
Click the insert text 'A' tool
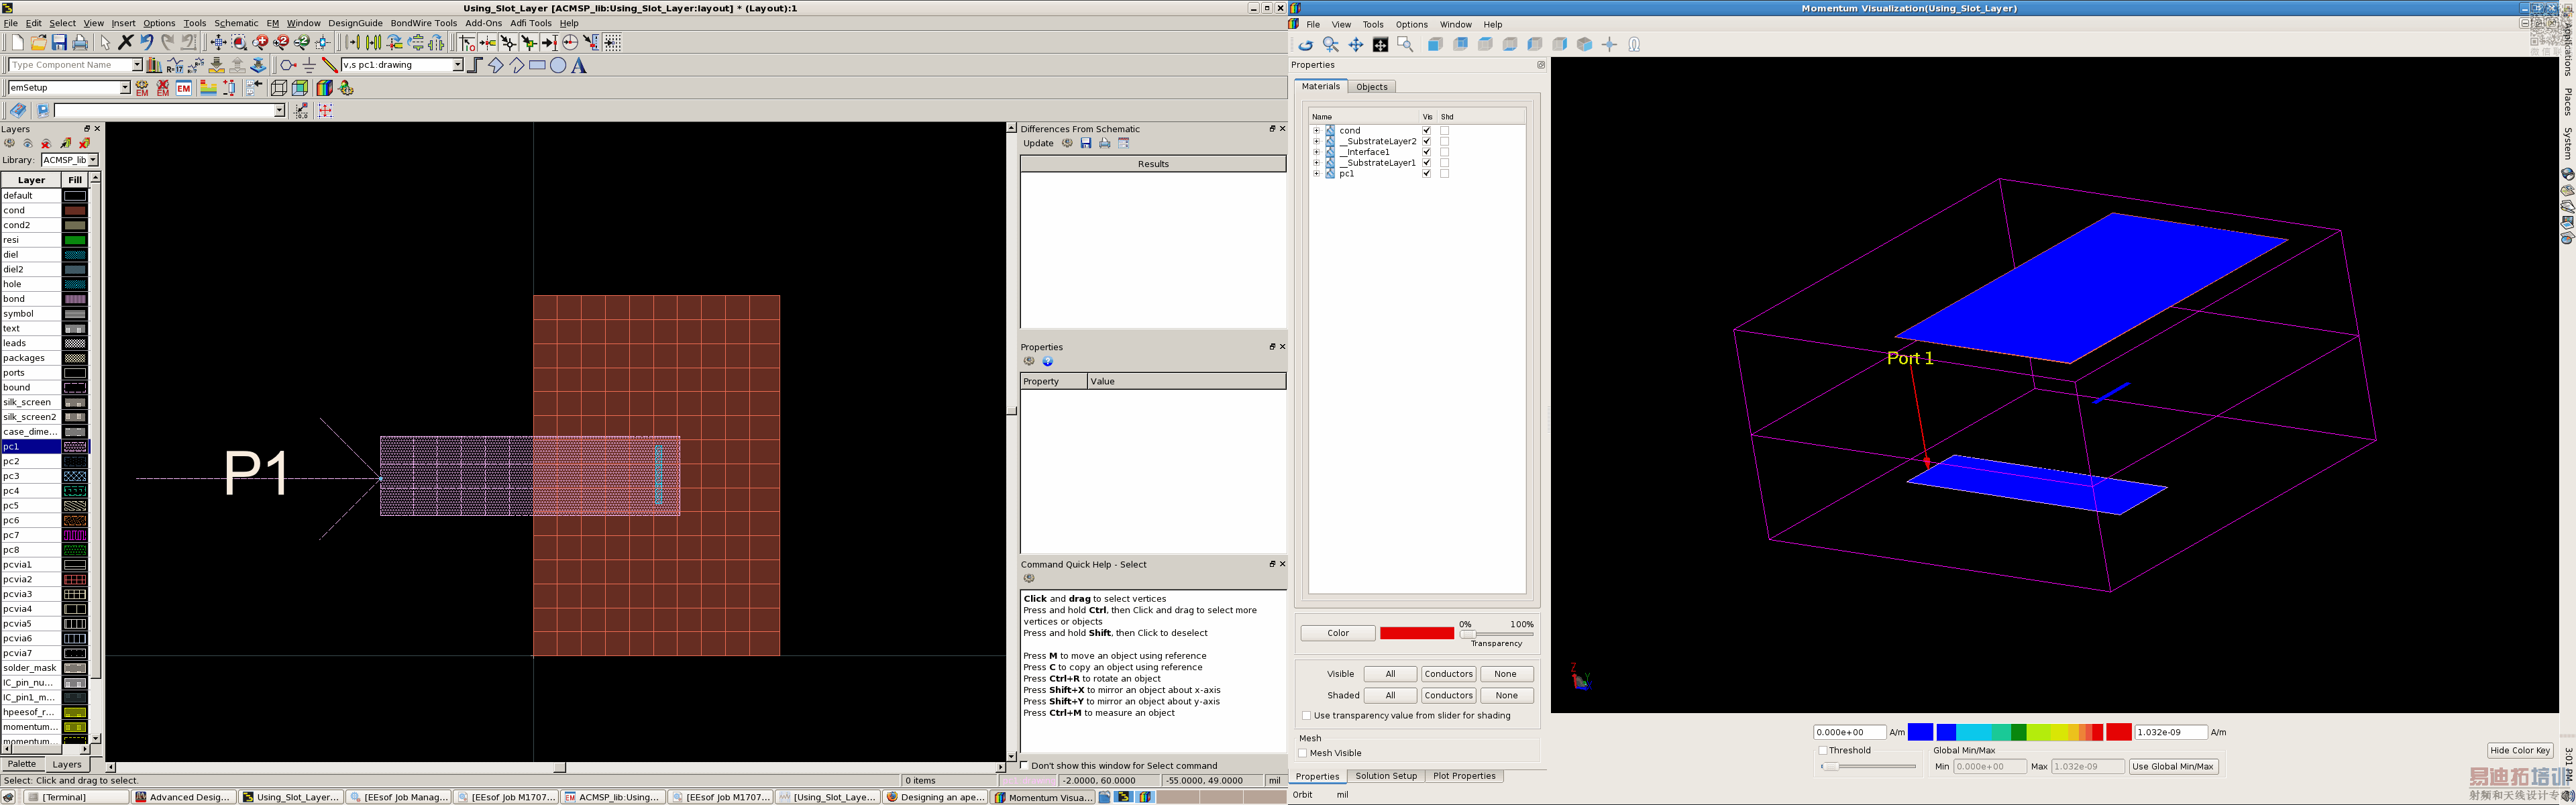(579, 65)
